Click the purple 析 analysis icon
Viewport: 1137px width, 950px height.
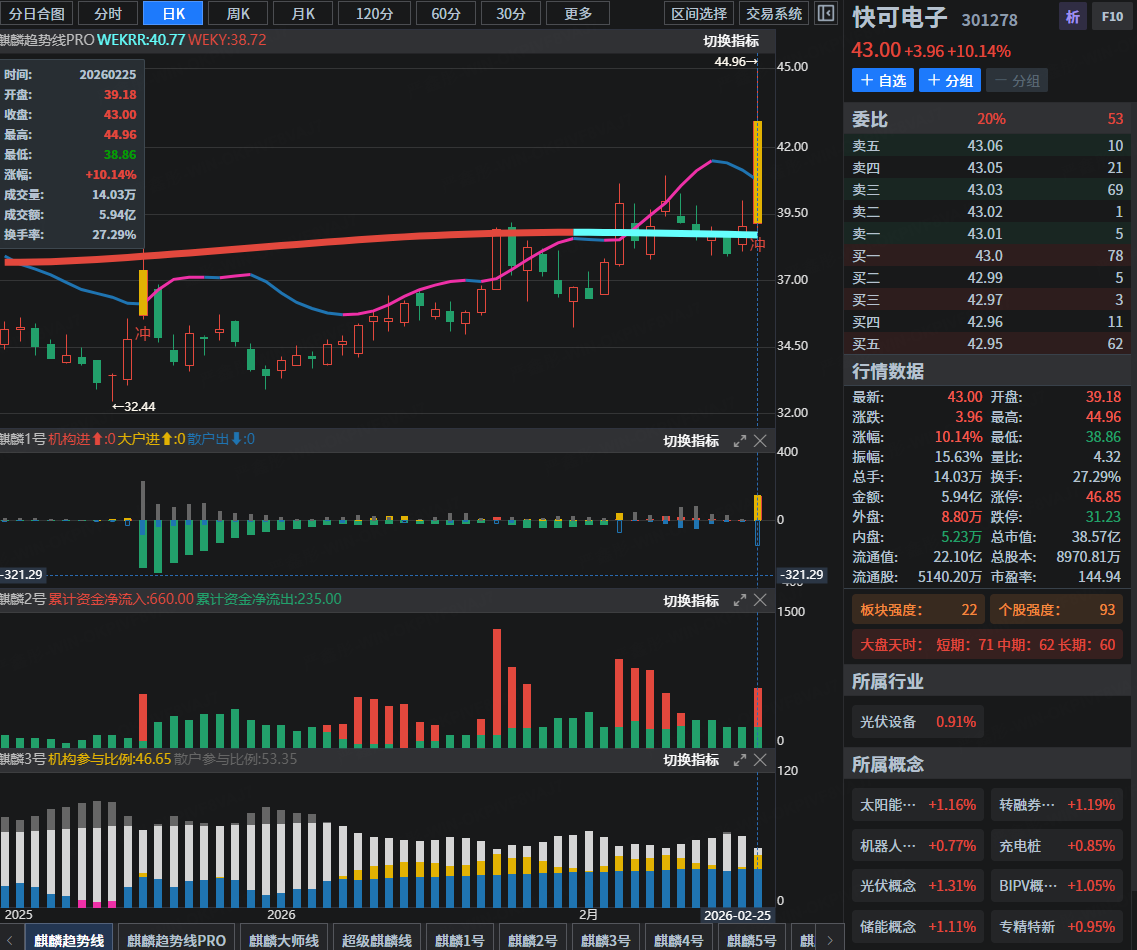(1072, 16)
